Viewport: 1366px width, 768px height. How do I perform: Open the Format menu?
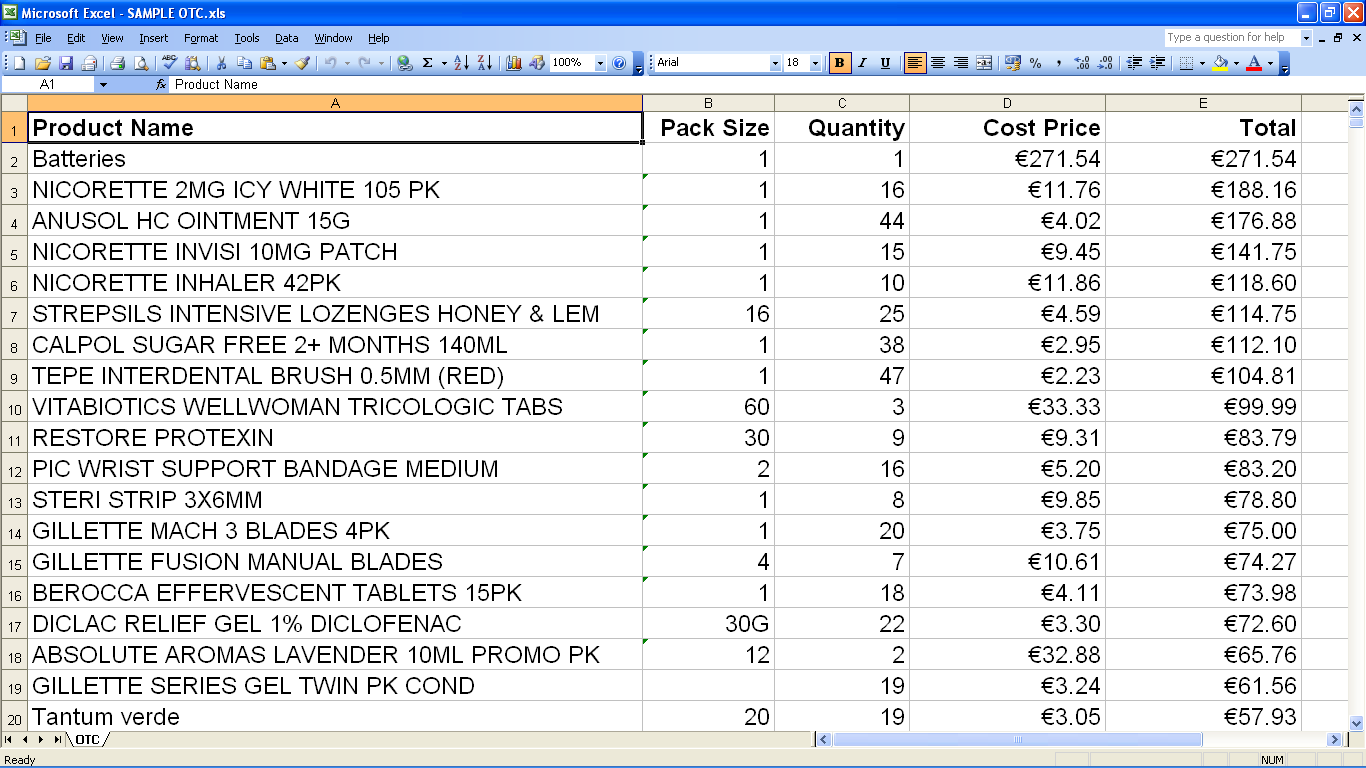(x=200, y=38)
